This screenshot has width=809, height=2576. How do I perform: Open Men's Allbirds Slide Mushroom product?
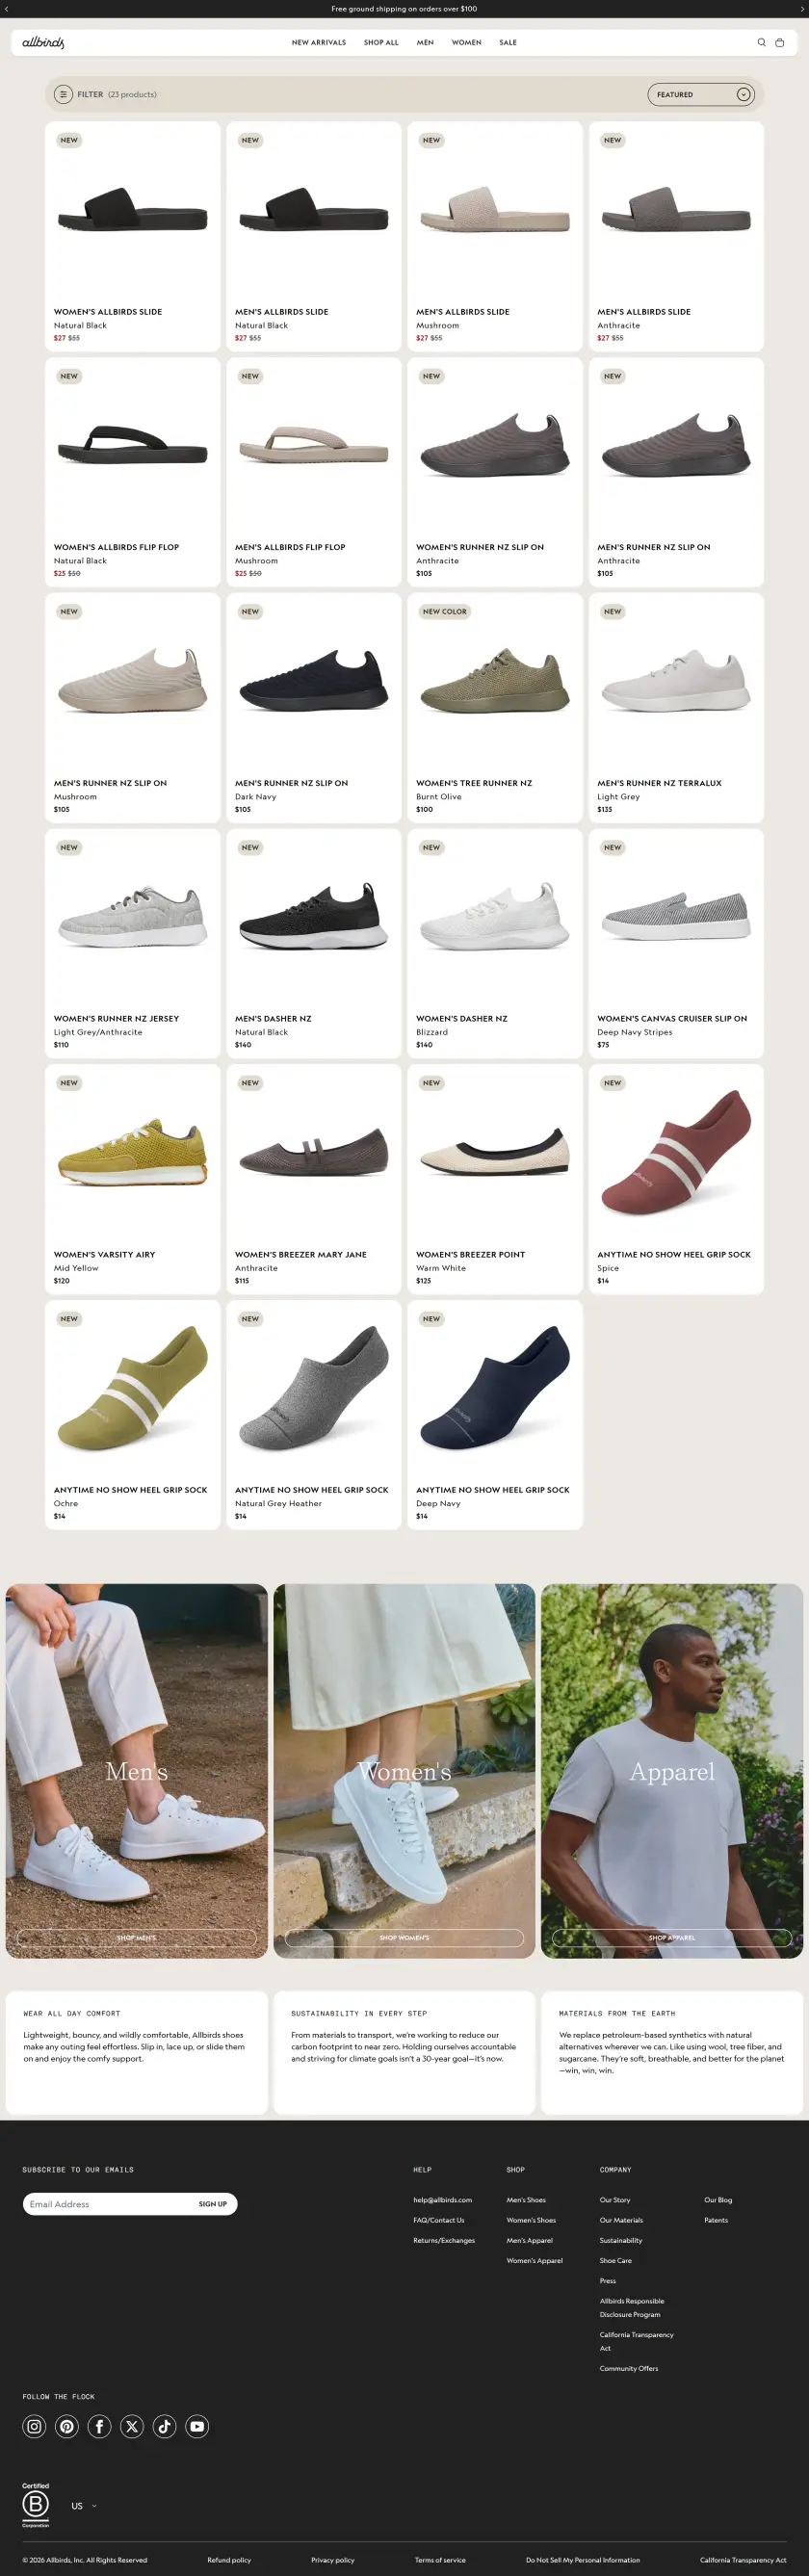(x=495, y=236)
